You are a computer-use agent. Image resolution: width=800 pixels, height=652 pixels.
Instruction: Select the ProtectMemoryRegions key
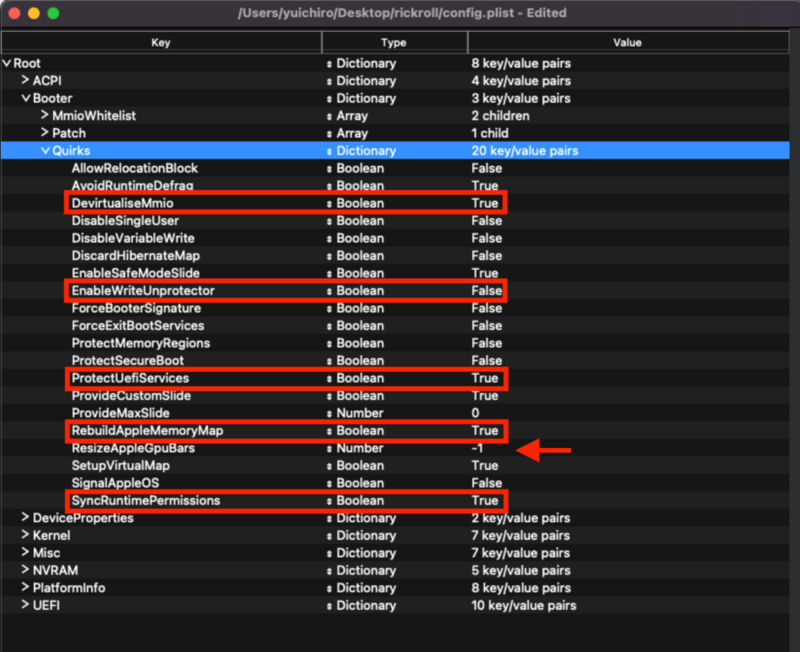click(x=141, y=343)
